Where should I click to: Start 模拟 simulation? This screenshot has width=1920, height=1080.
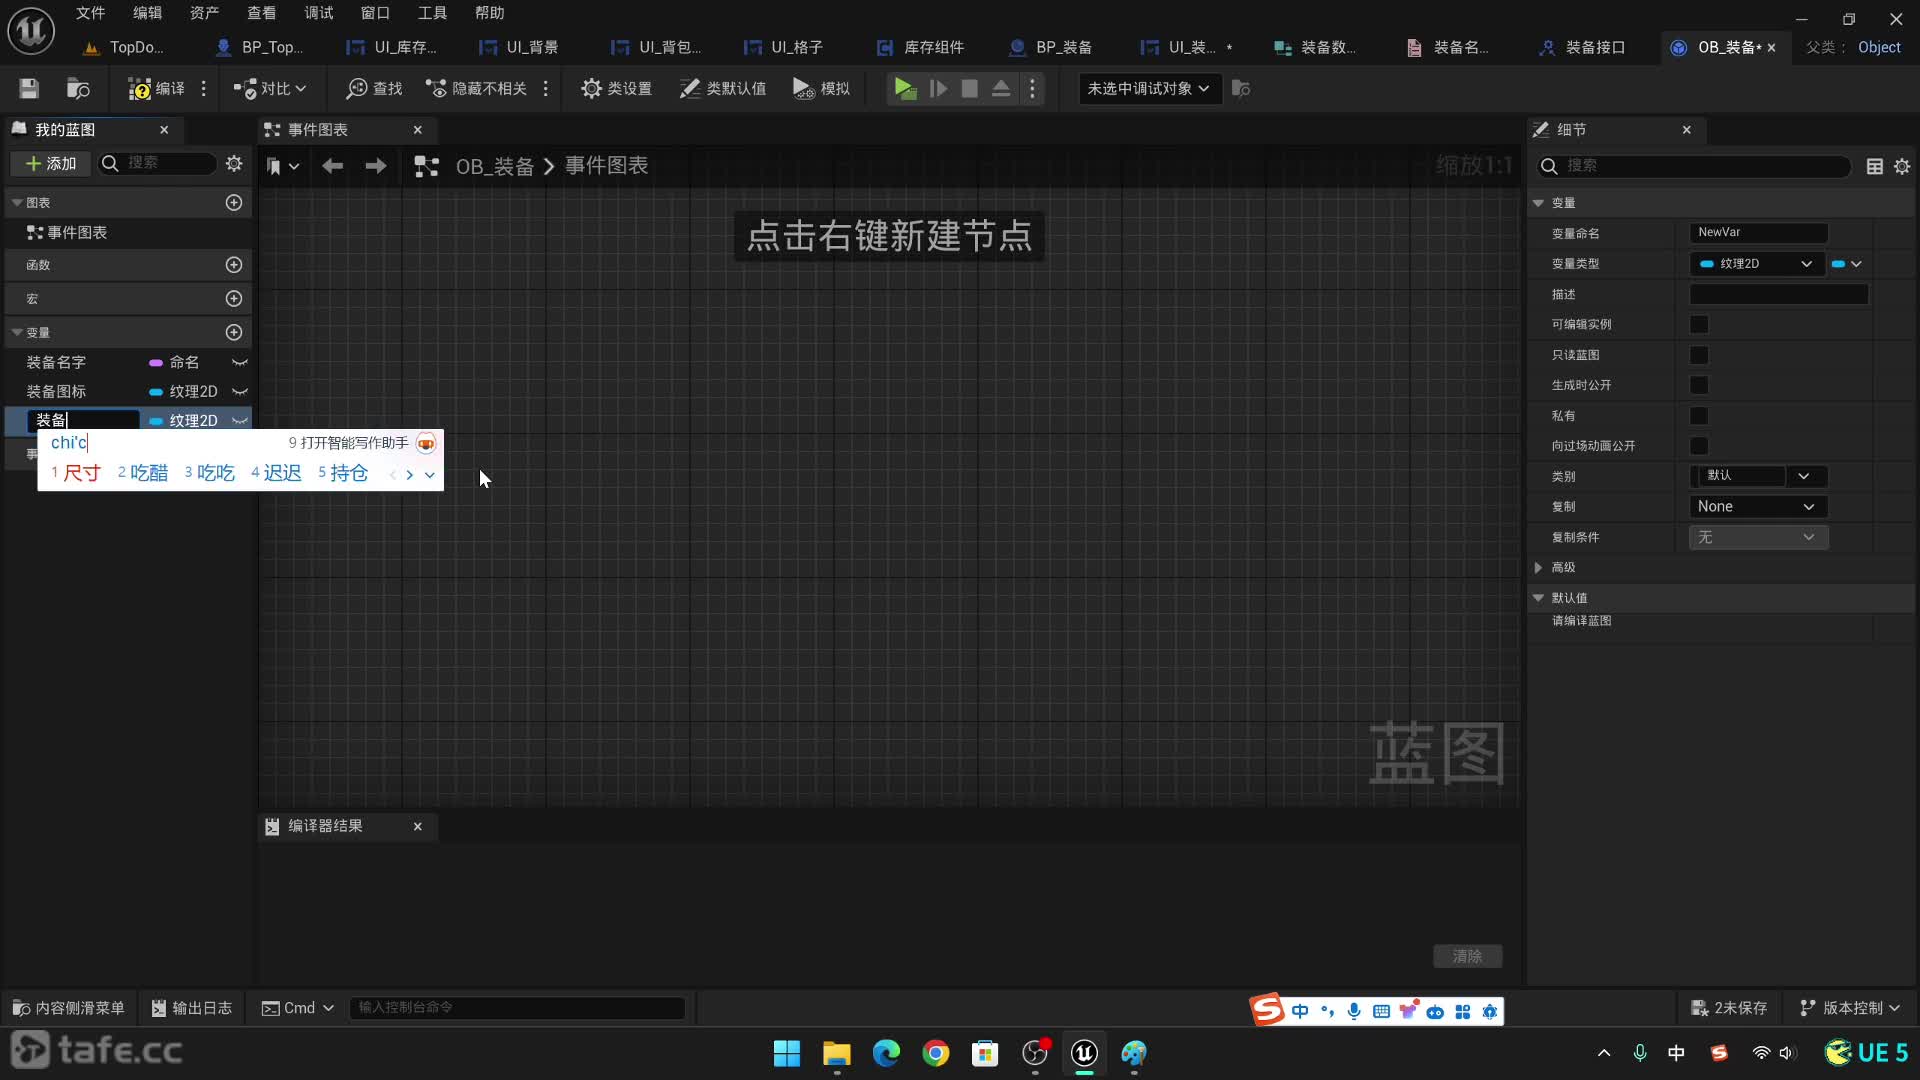[x=821, y=88]
